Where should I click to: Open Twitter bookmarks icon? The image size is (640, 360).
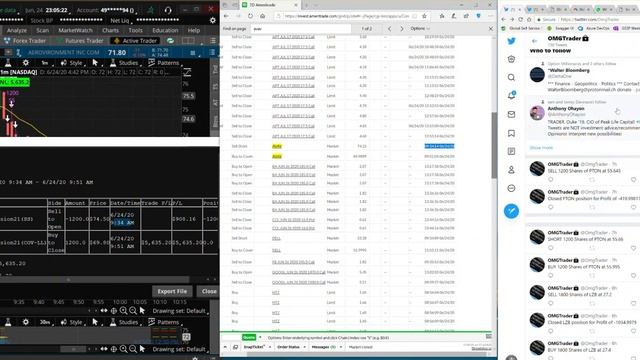pyautogui.click(x=511, y=133)
